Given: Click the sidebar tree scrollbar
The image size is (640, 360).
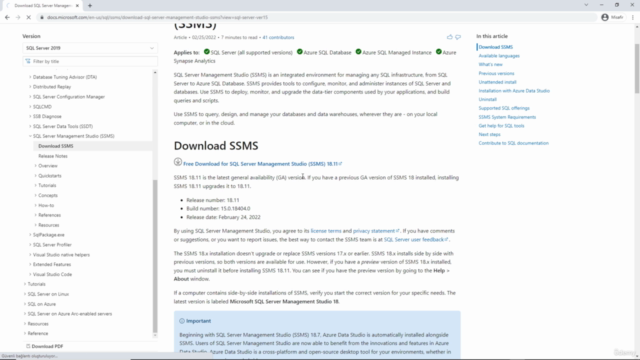Looking at the screenshot, I should pos(155,256).
